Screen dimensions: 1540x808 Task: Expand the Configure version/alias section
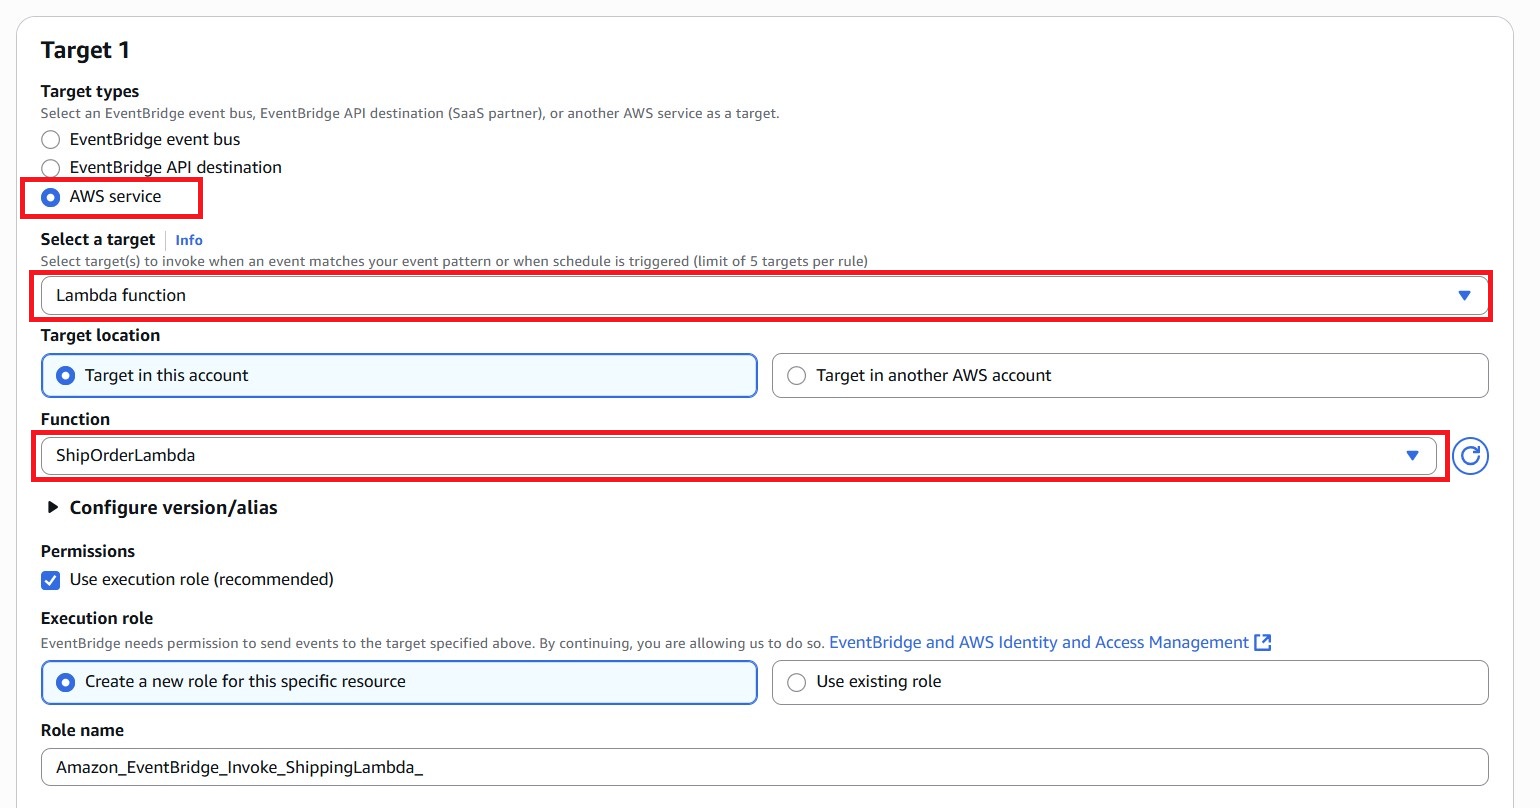tap(173, 507)
